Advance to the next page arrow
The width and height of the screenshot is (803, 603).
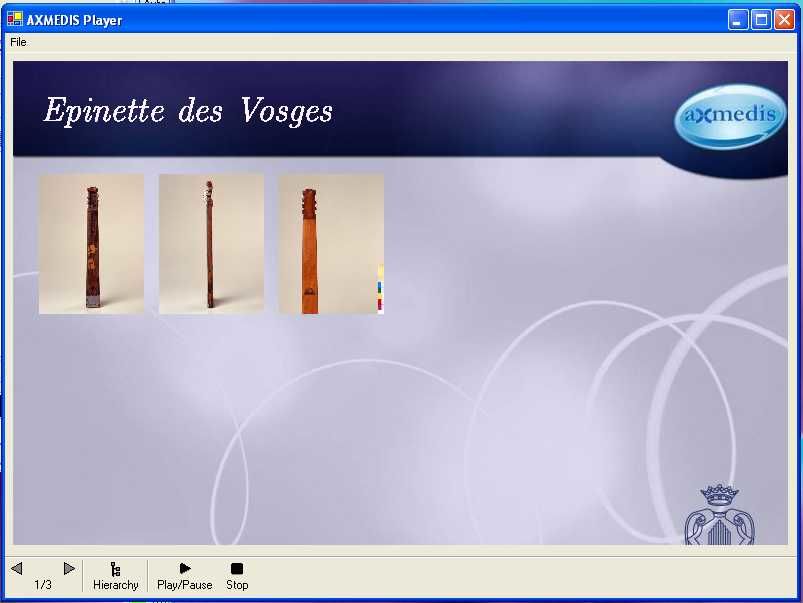69,568
